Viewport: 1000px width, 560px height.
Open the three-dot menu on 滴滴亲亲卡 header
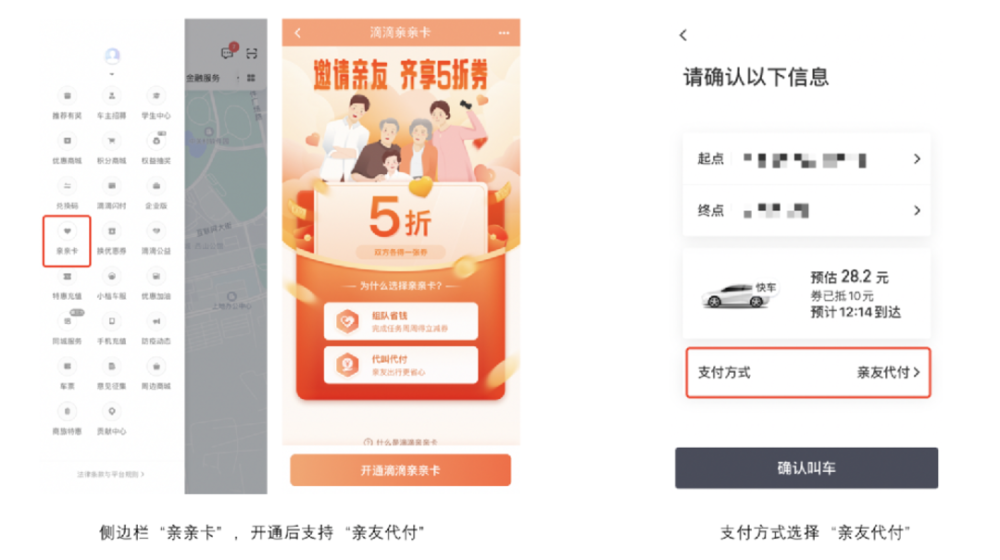[x=504, y=33]
